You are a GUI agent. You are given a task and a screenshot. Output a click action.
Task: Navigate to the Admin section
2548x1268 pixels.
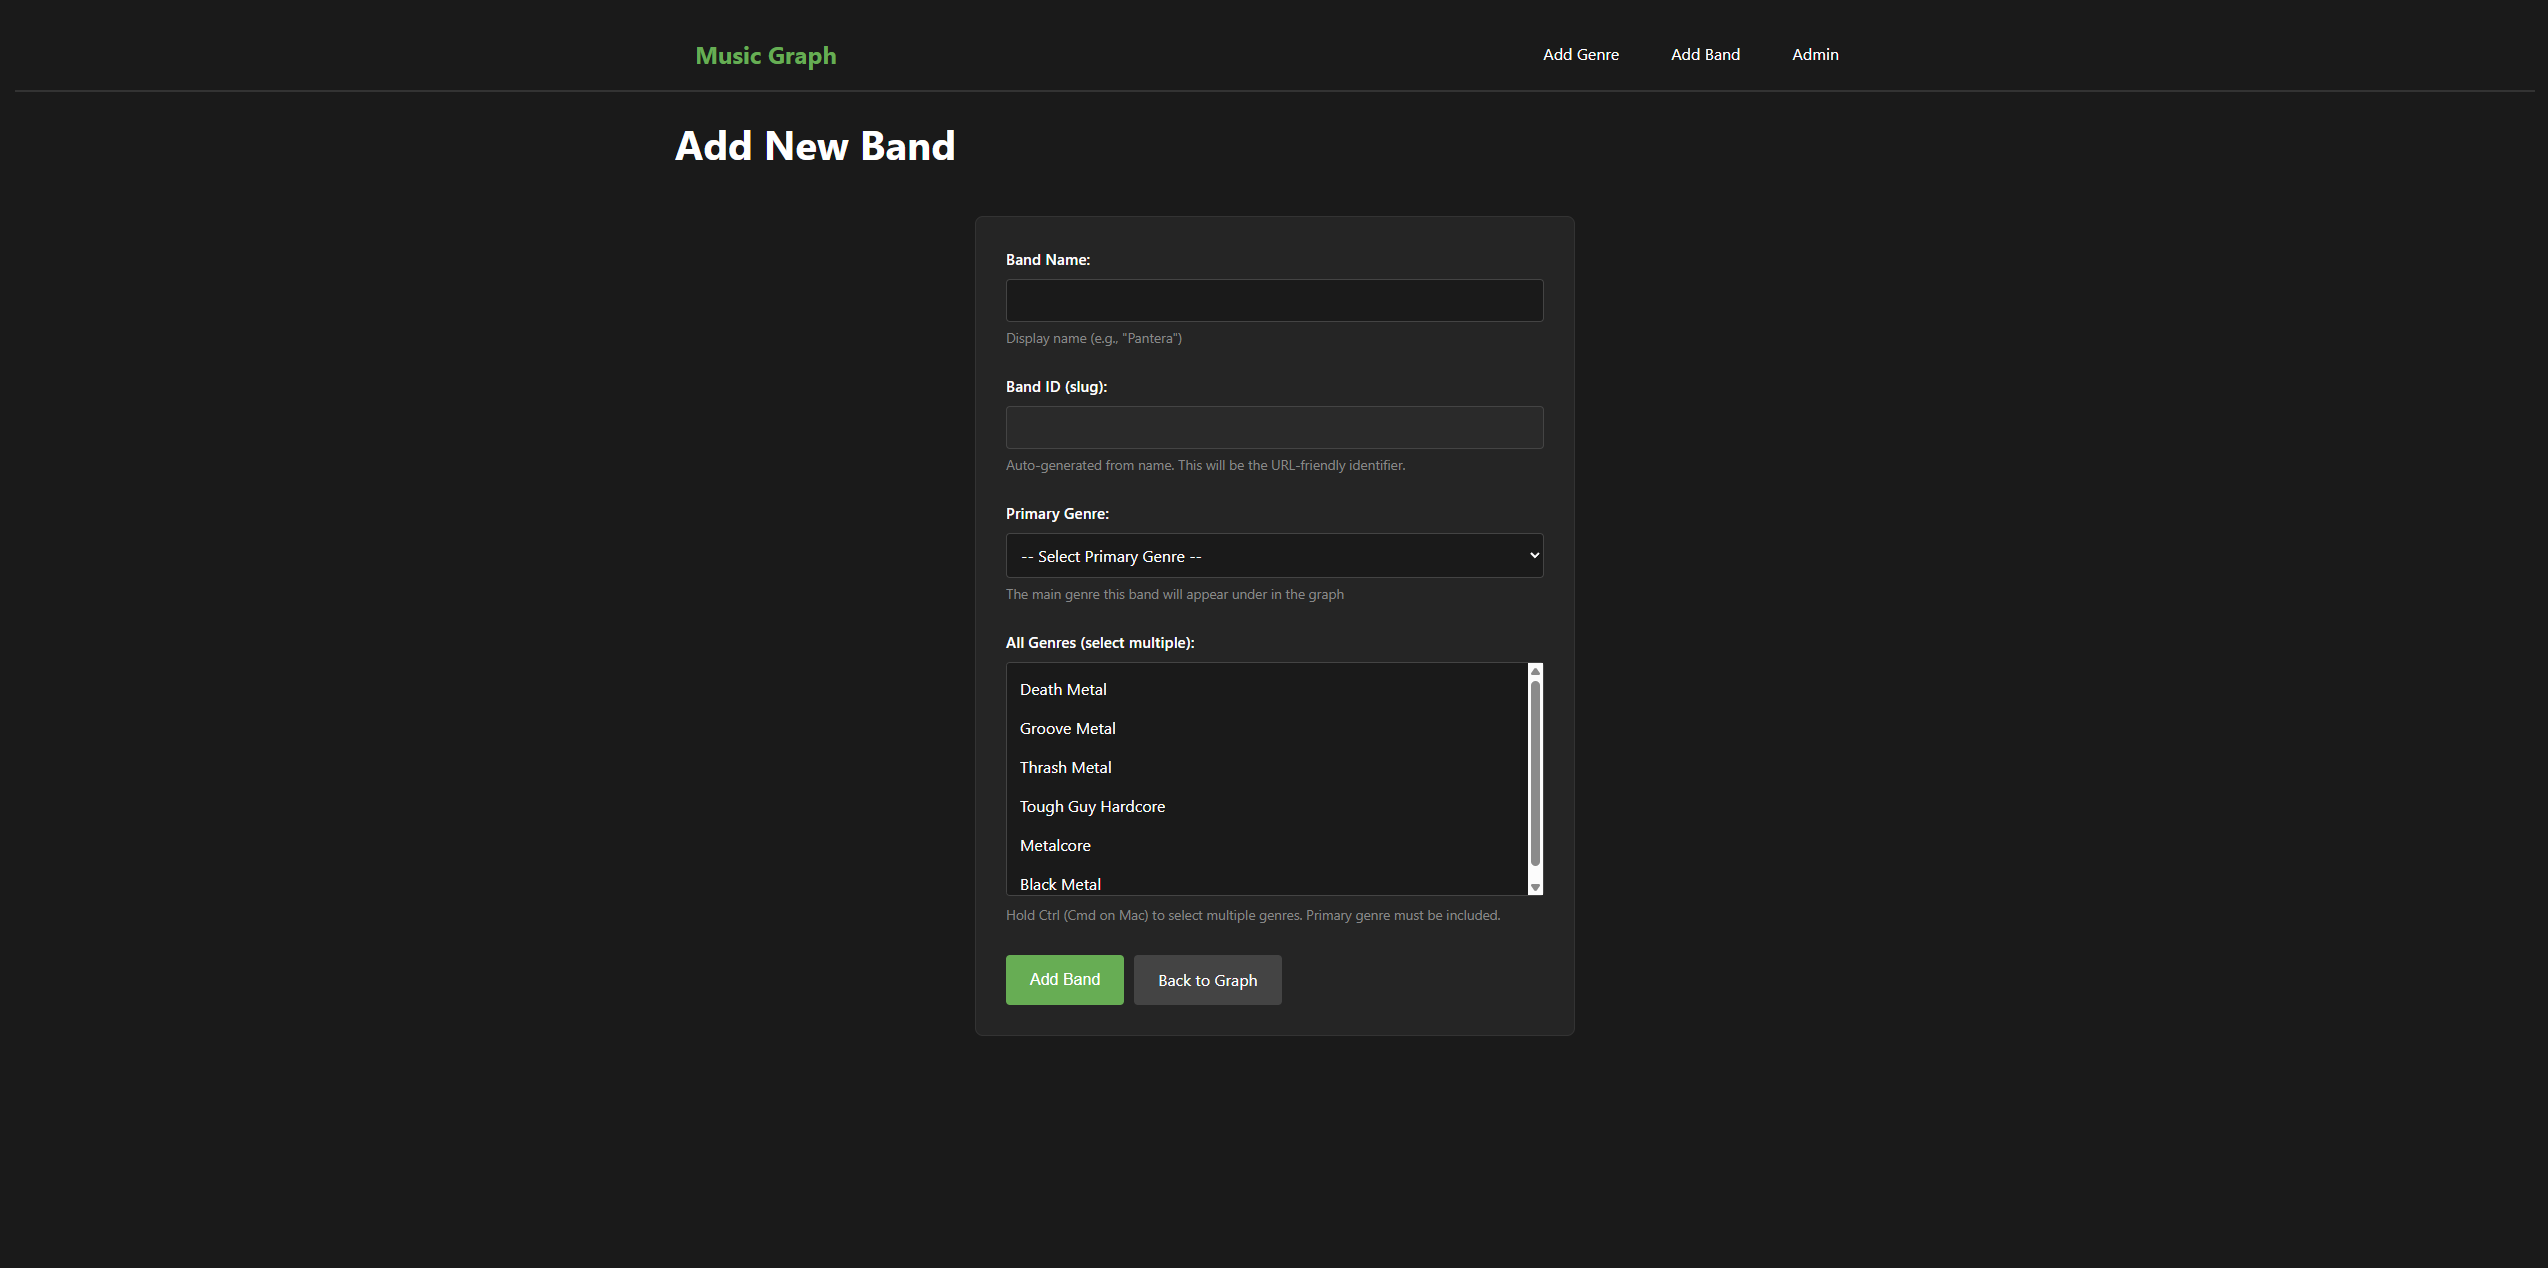coord(1815,54)
